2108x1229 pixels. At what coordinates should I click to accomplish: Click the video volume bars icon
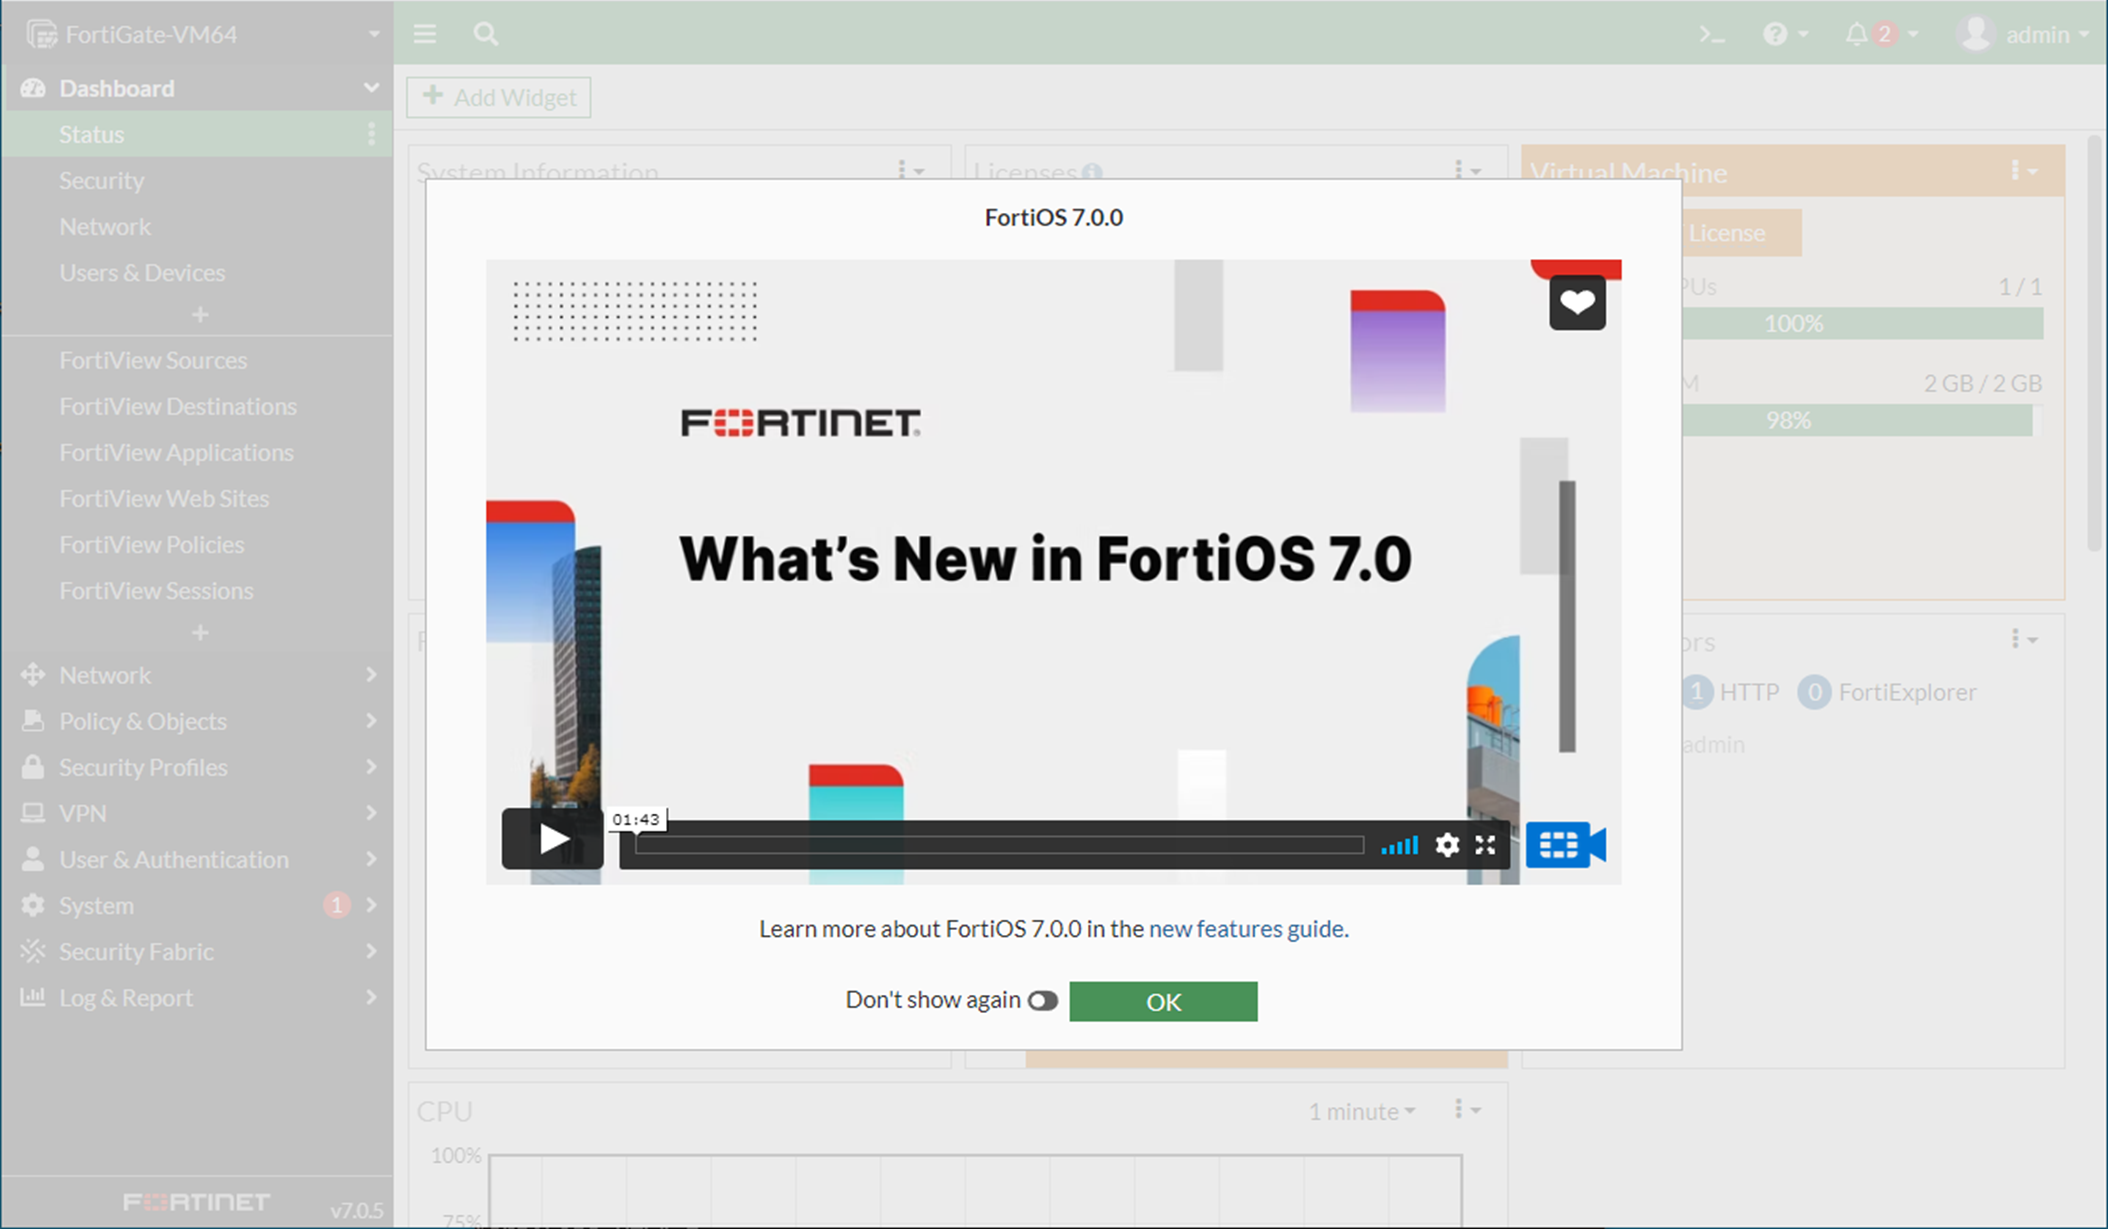coord(1399,846)
